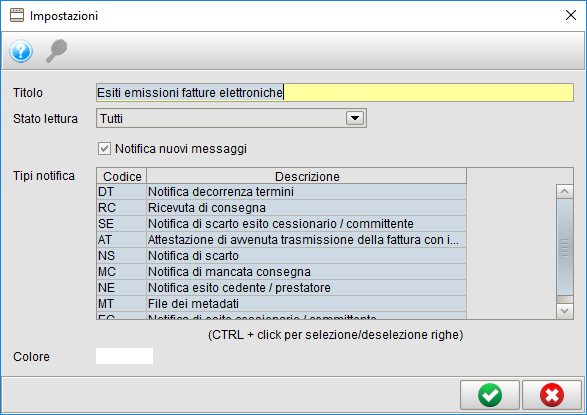The image size is (587, 415).
Task: Click scrollbar down arrow in Tipi notifica
Action: click(565, 311)
